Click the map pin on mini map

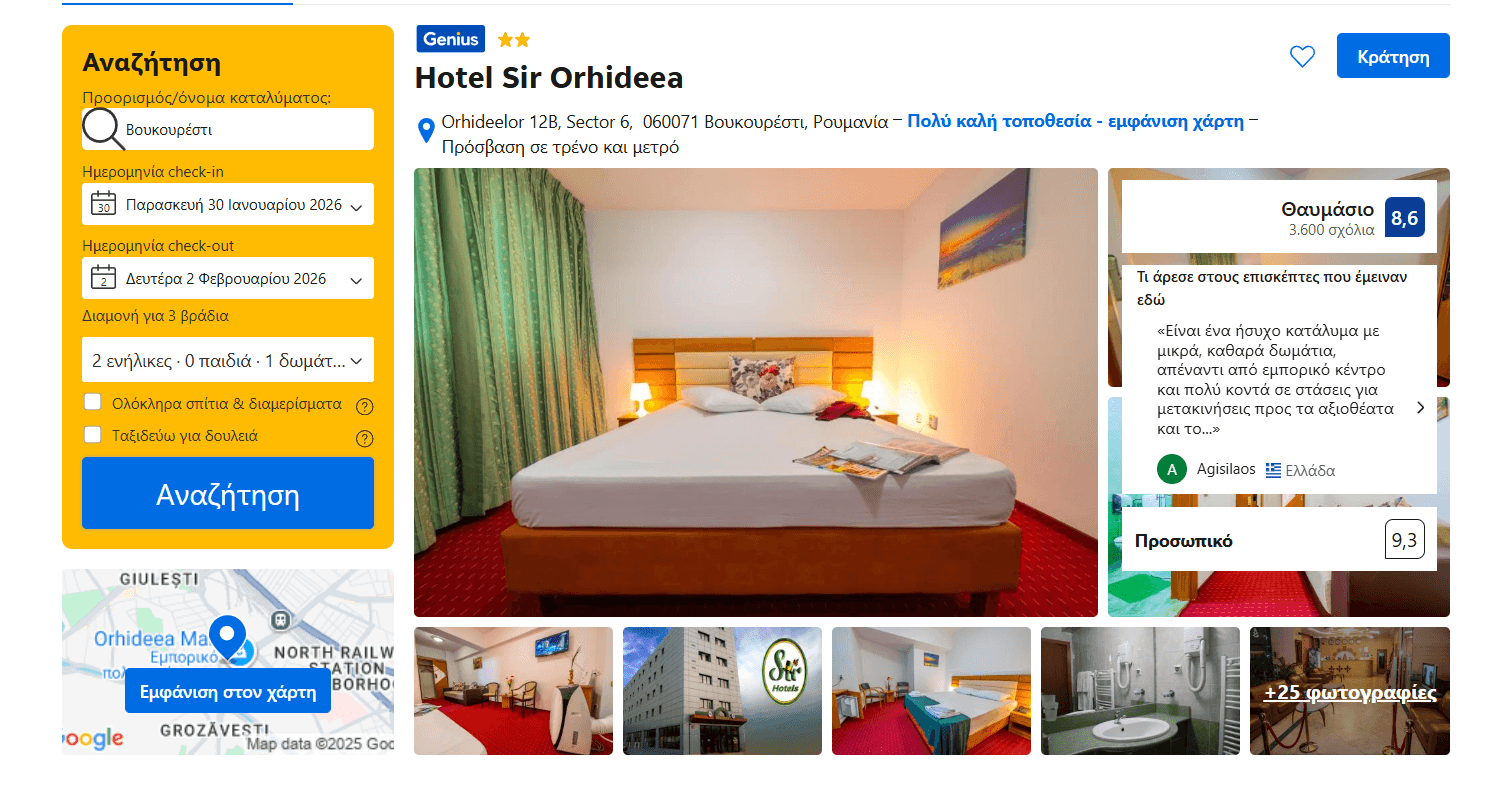[228, 637]
